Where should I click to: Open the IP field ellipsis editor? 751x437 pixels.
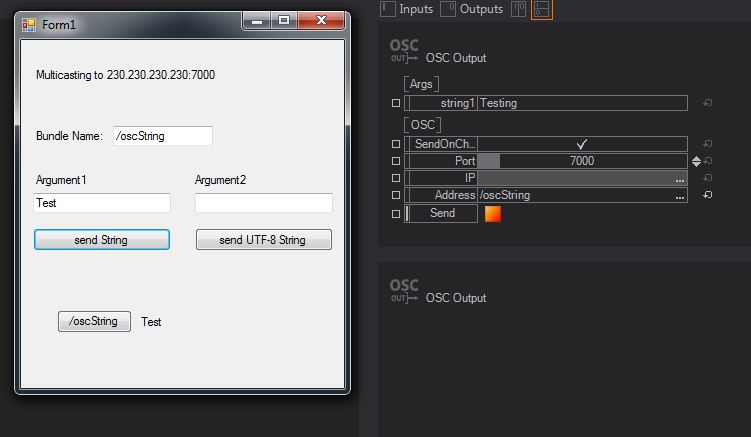(680, 178)
